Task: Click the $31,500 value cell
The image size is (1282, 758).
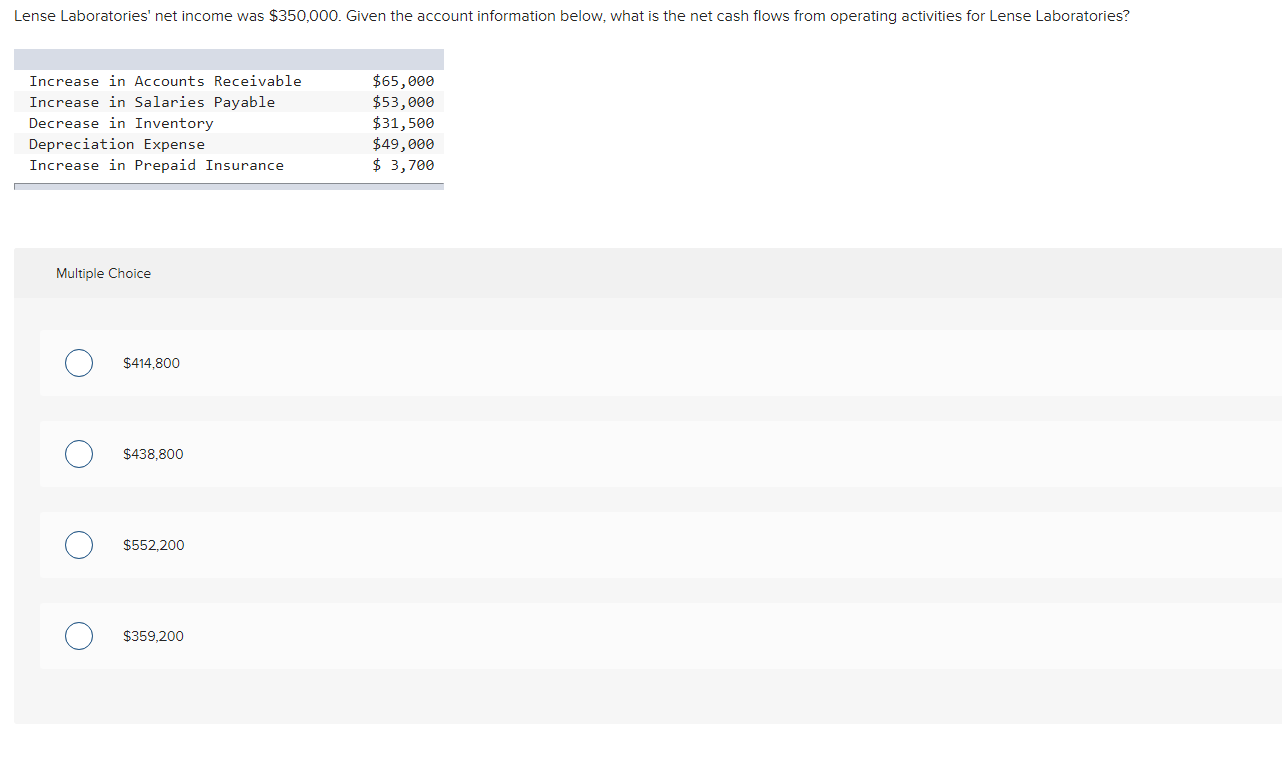Action: [403, 123]
